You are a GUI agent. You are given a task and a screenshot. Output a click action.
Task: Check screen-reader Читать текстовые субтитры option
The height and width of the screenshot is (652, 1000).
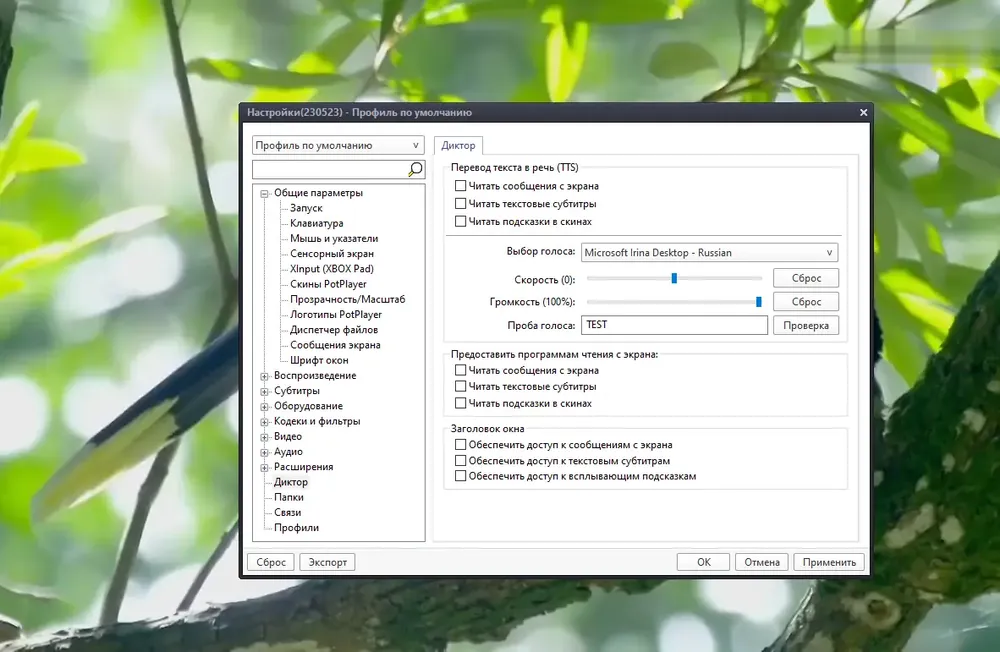[460, 386]
